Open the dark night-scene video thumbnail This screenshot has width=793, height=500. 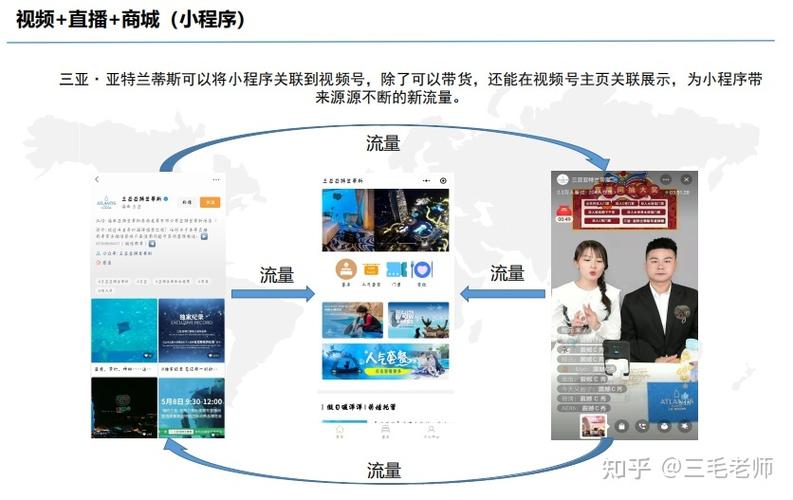tap(124, 408)
